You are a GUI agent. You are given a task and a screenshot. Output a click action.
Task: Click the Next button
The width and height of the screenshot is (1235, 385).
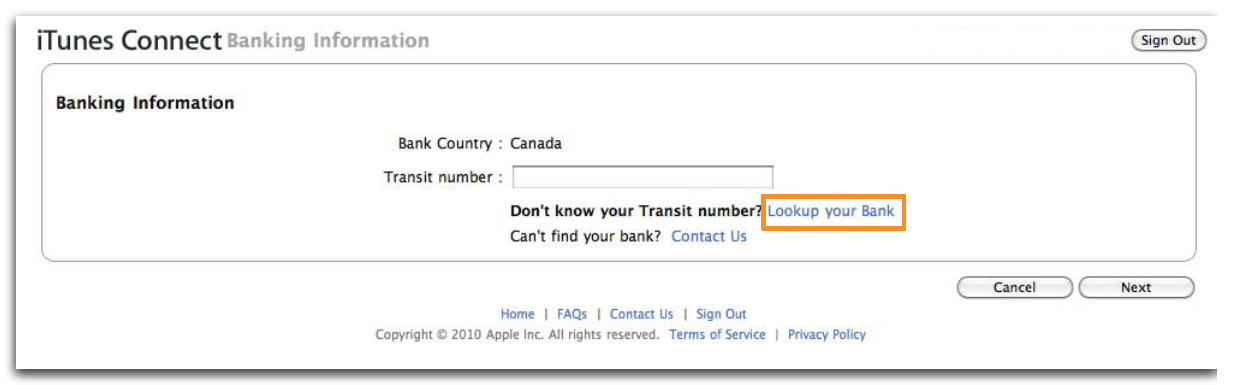tap(1136, 287)
